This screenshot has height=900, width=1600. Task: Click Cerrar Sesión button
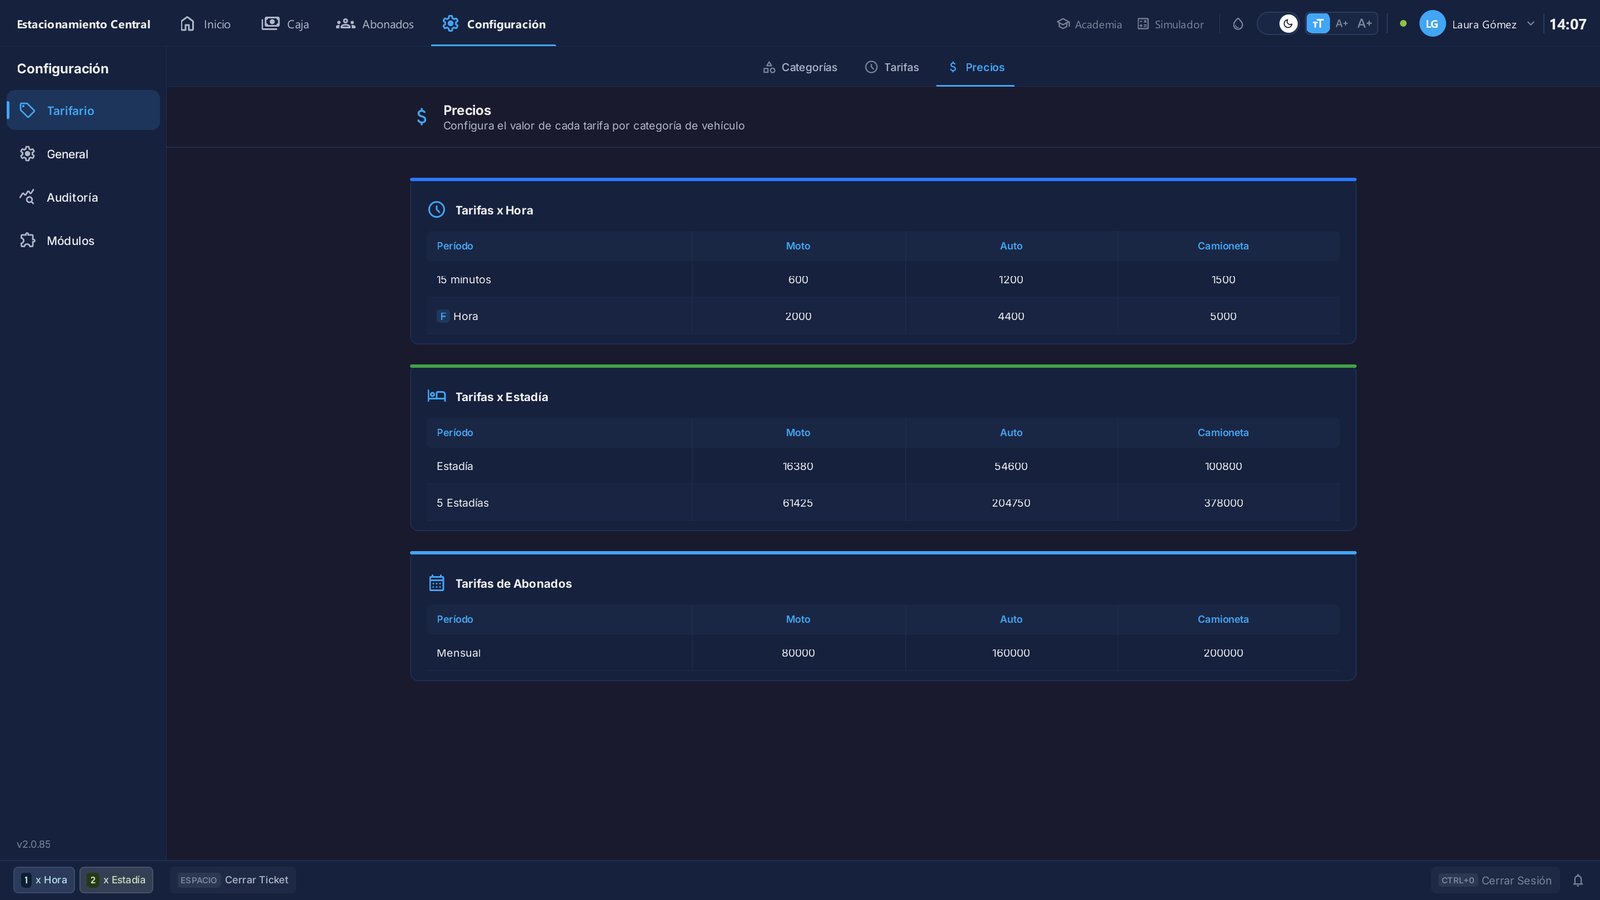[x=1495, y=881]
